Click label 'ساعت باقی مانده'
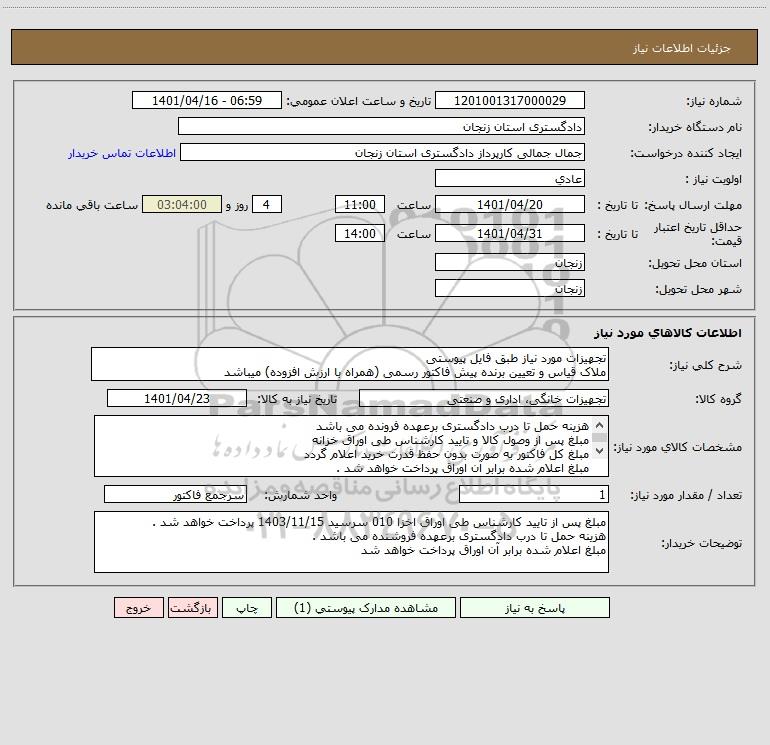This screenshot has width=770, height=745. [x=92, y=205]
